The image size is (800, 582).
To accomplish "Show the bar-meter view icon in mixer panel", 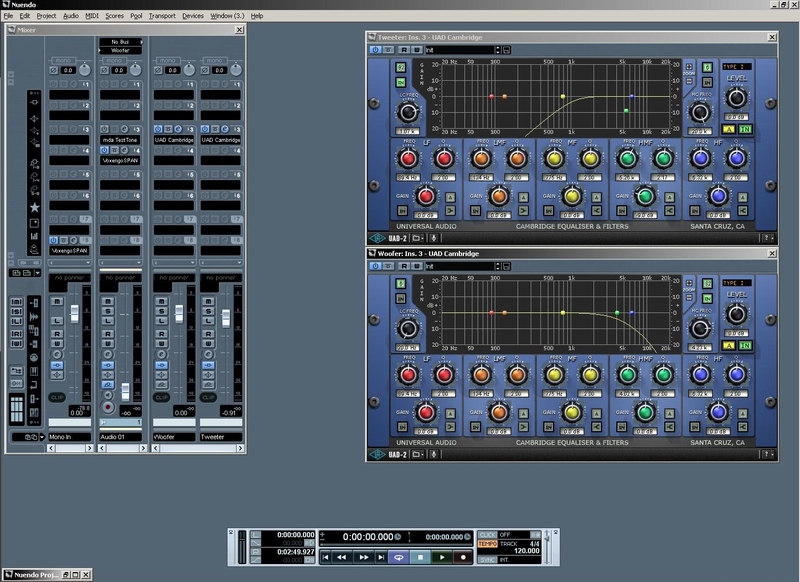I will (x=34, y=236).
